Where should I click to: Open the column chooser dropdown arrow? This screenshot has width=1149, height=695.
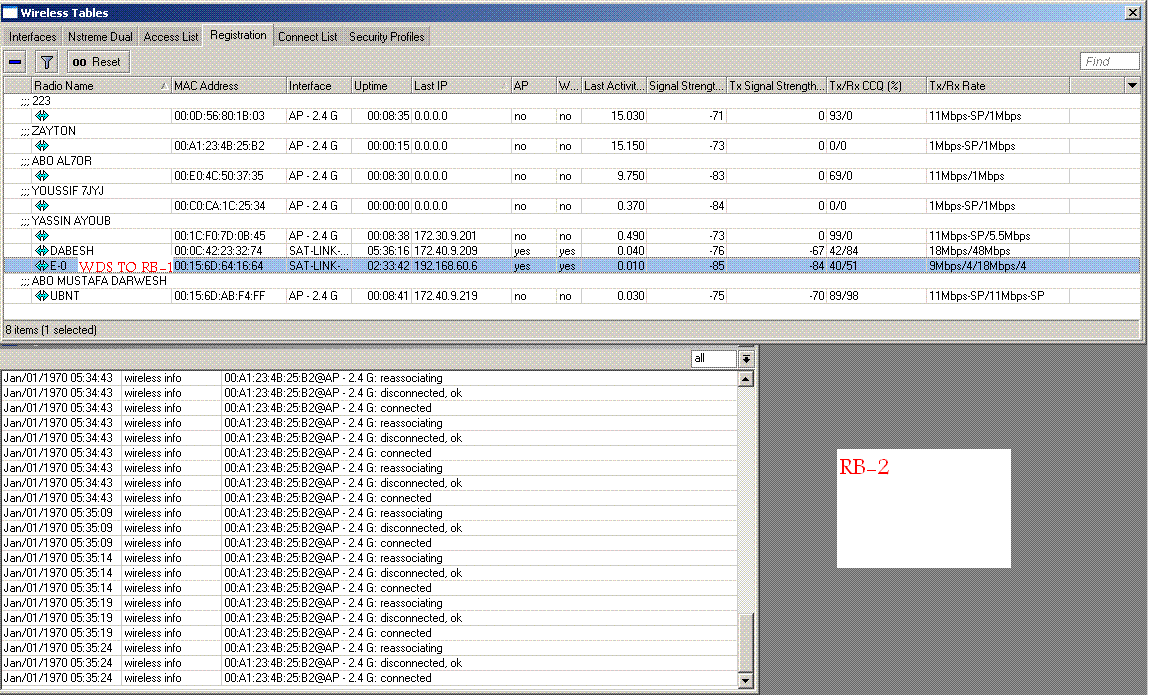(x=1132, y=86)
